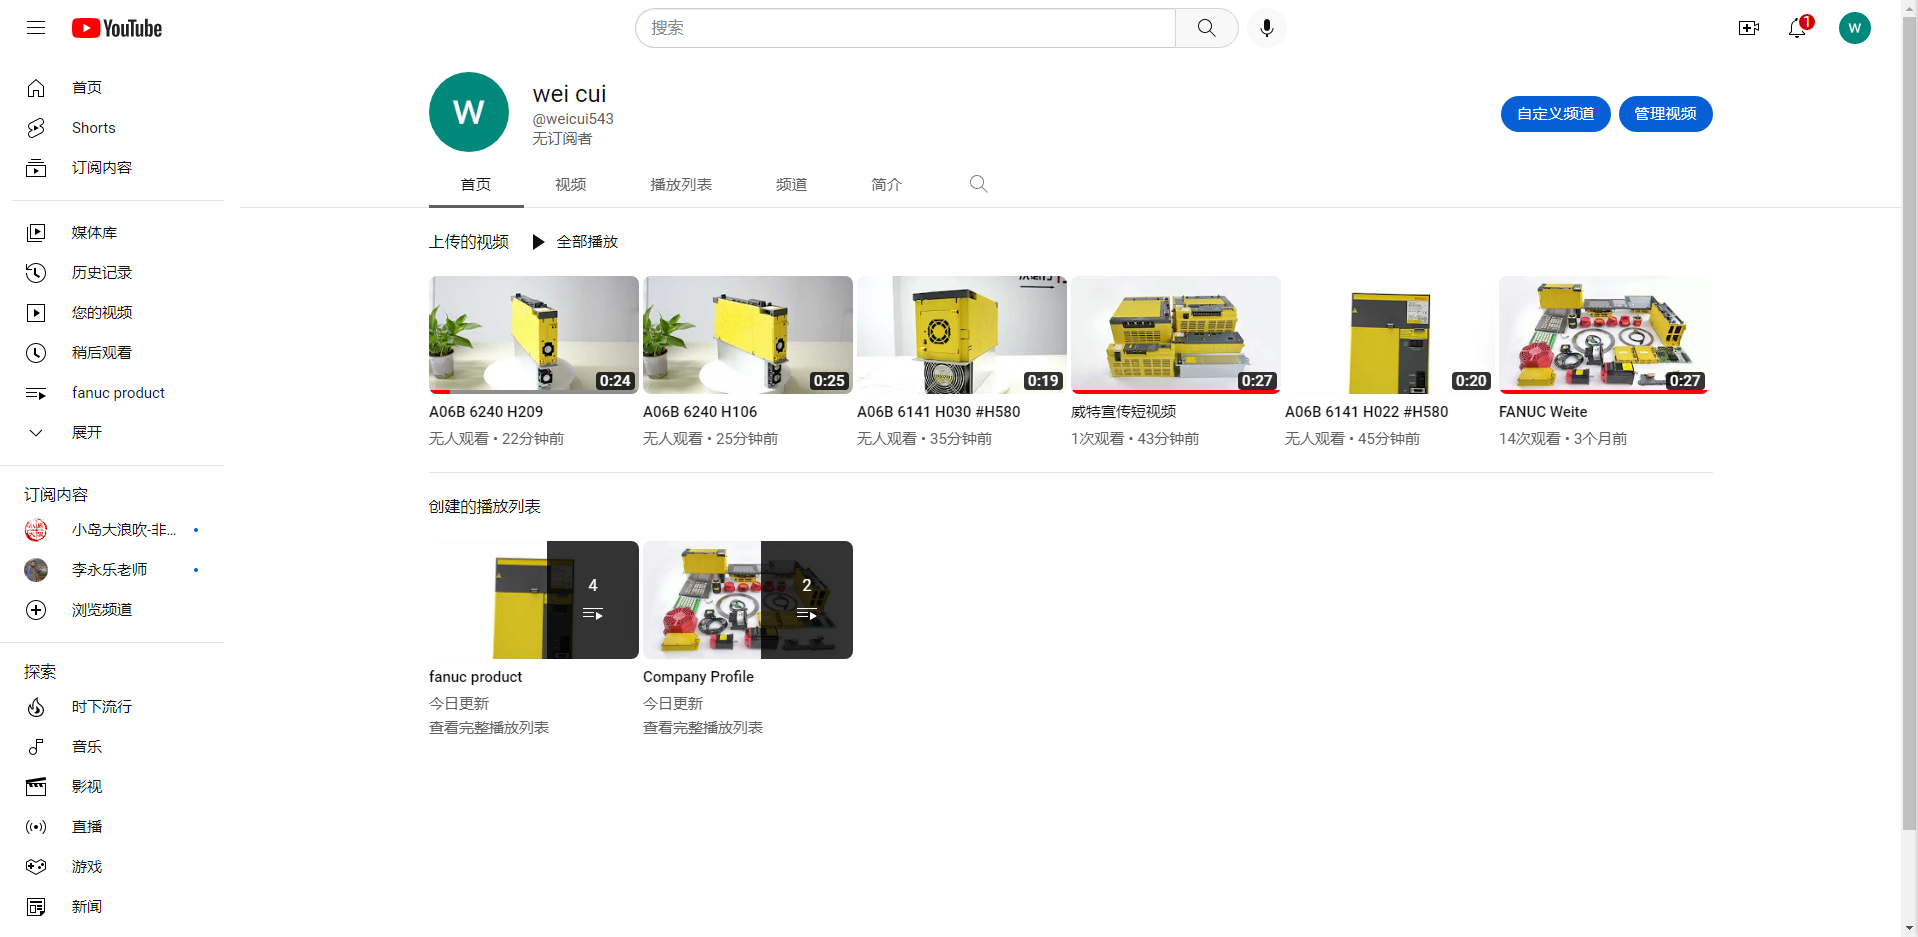This screenshot has height=937, width=1918.
Task: Click the search magnifier button
Action: pyautogui.click(x=1206, y=28)
